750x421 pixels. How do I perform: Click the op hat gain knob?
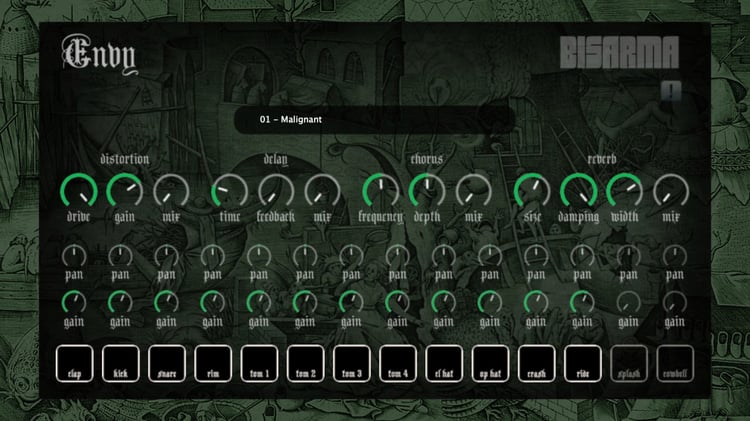pyautogui.click(x=490, y=303)
